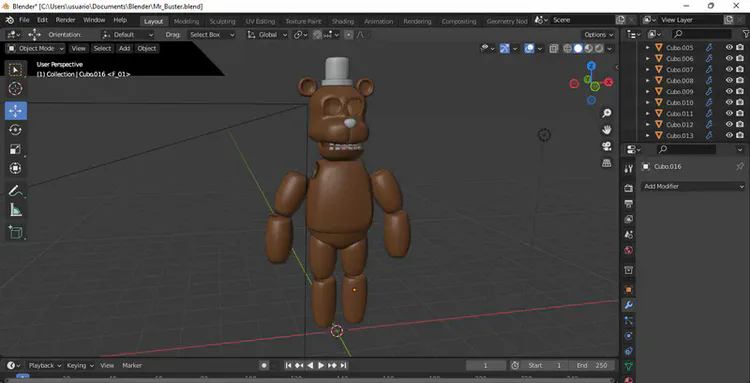The height and width of the screenshot is (383, 750).
Task: Jump to the timeline end frame
Action: [343, 365]
